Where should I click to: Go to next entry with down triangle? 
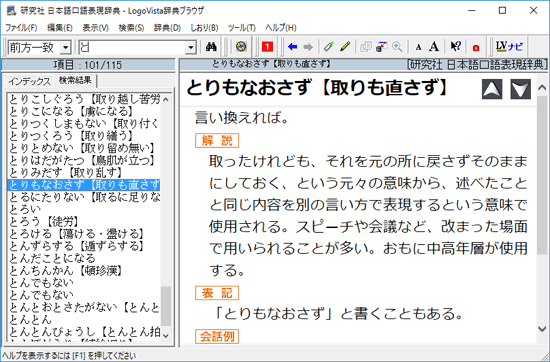point(521,89)
